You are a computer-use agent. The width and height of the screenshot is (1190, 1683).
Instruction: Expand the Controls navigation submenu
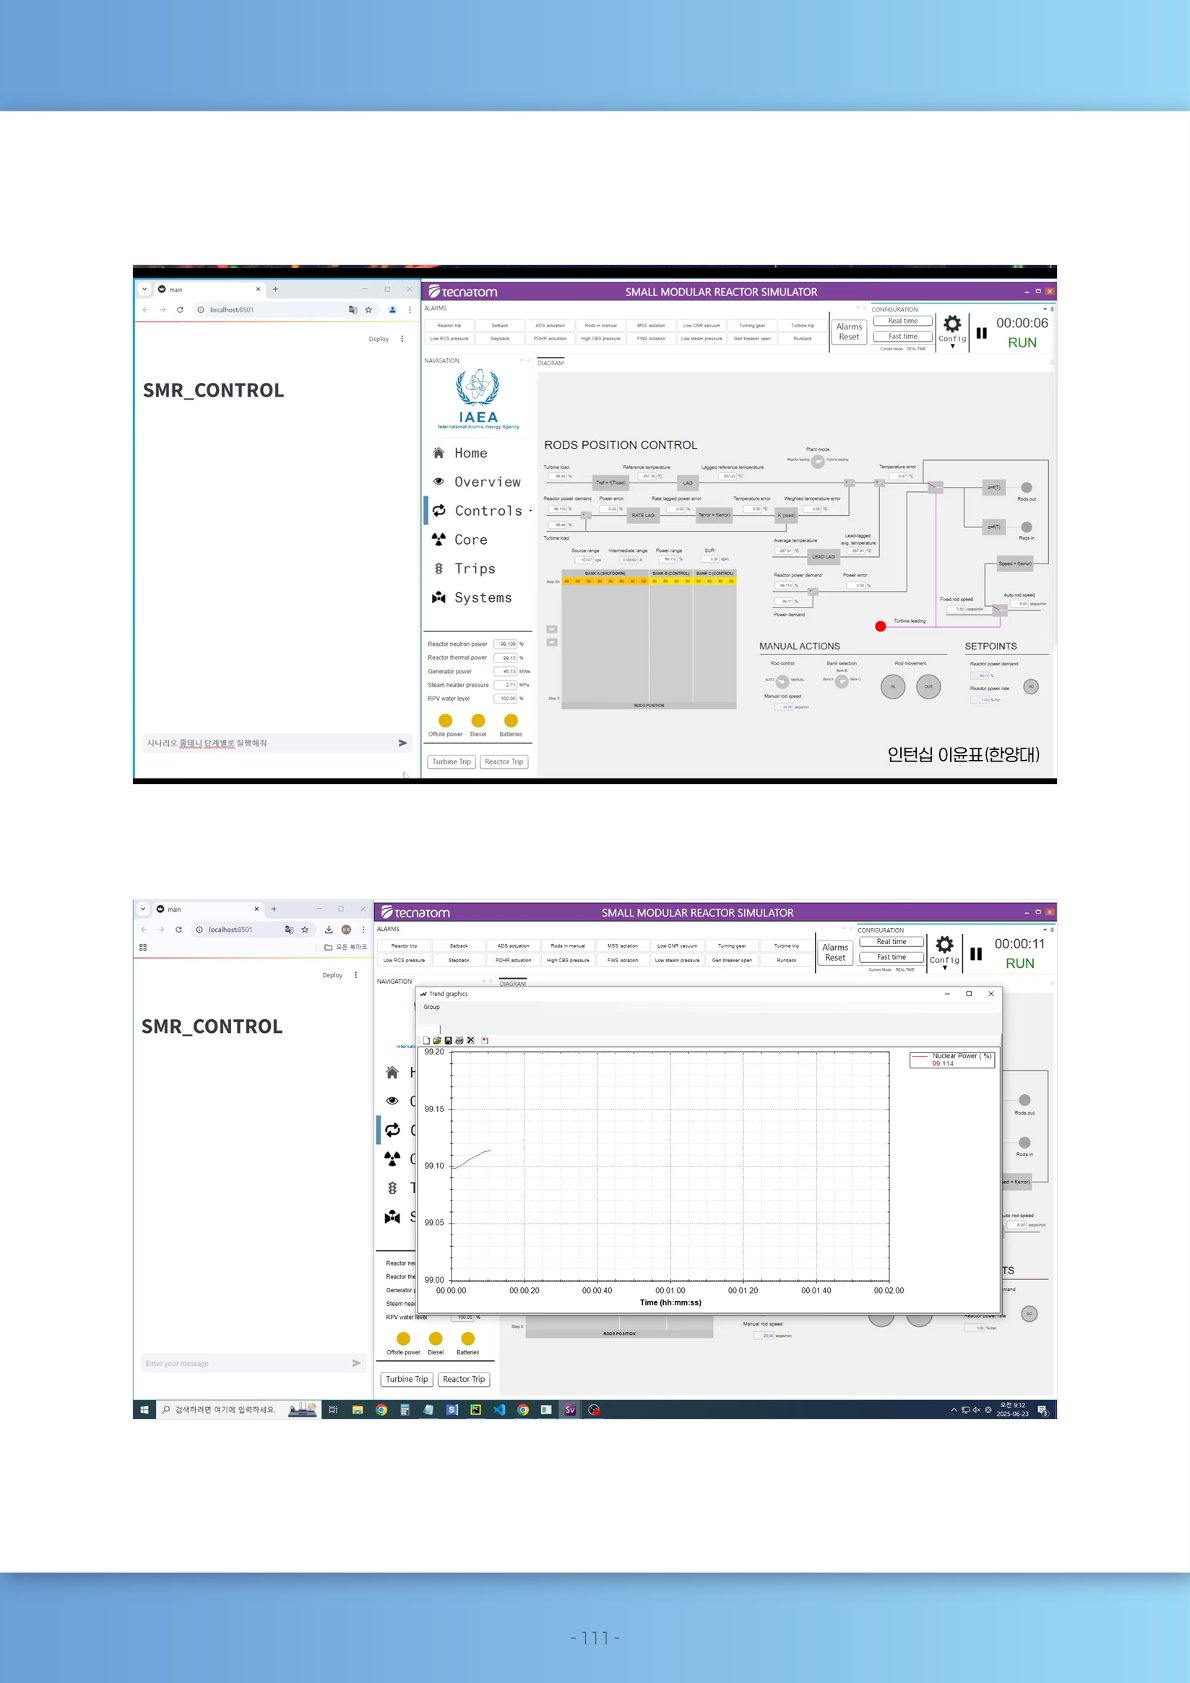pyautogui.click(x=530, y=511)
